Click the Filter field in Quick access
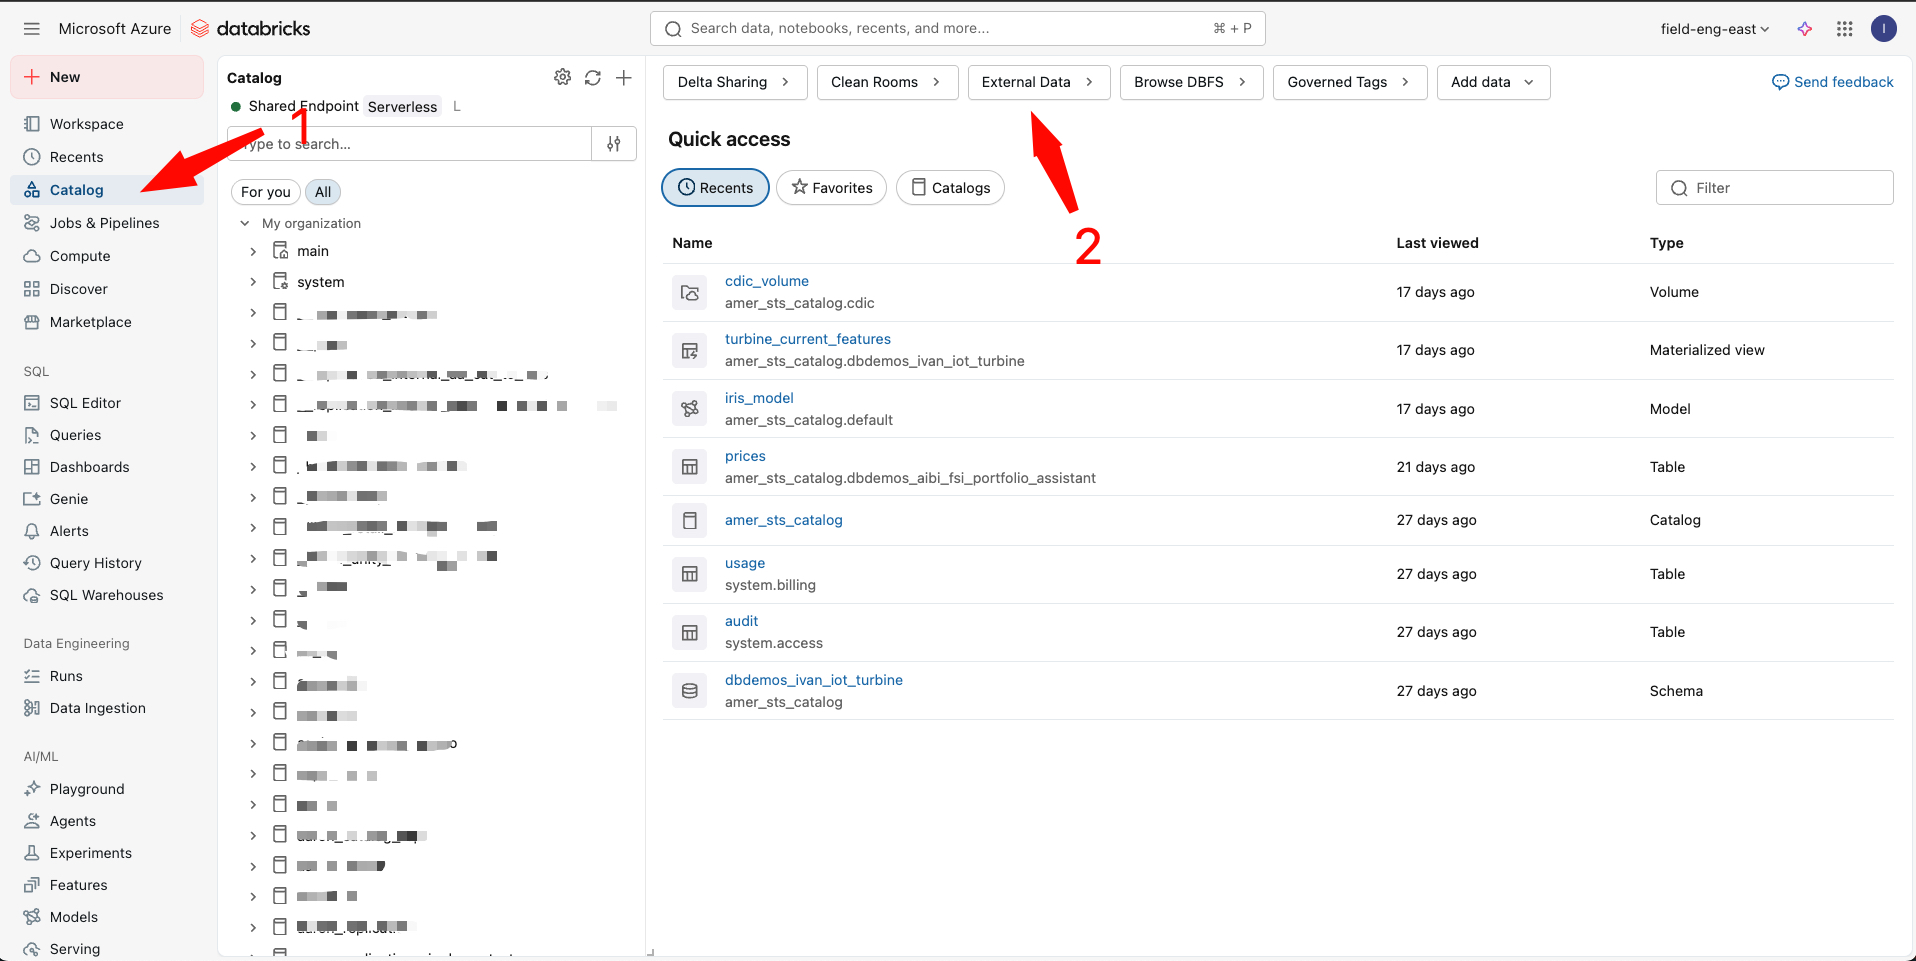Viewport: 1916px width, 961px height. 1774,188
